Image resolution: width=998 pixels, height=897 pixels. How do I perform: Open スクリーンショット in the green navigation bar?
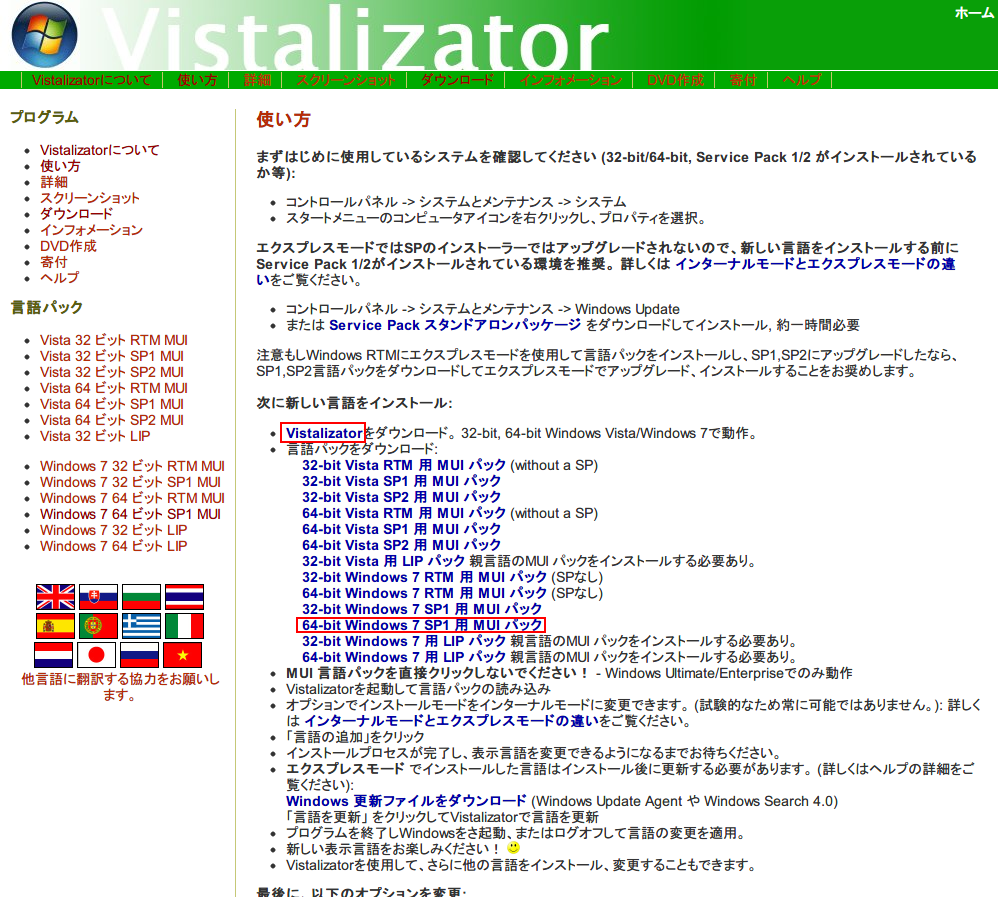(346, 80)
